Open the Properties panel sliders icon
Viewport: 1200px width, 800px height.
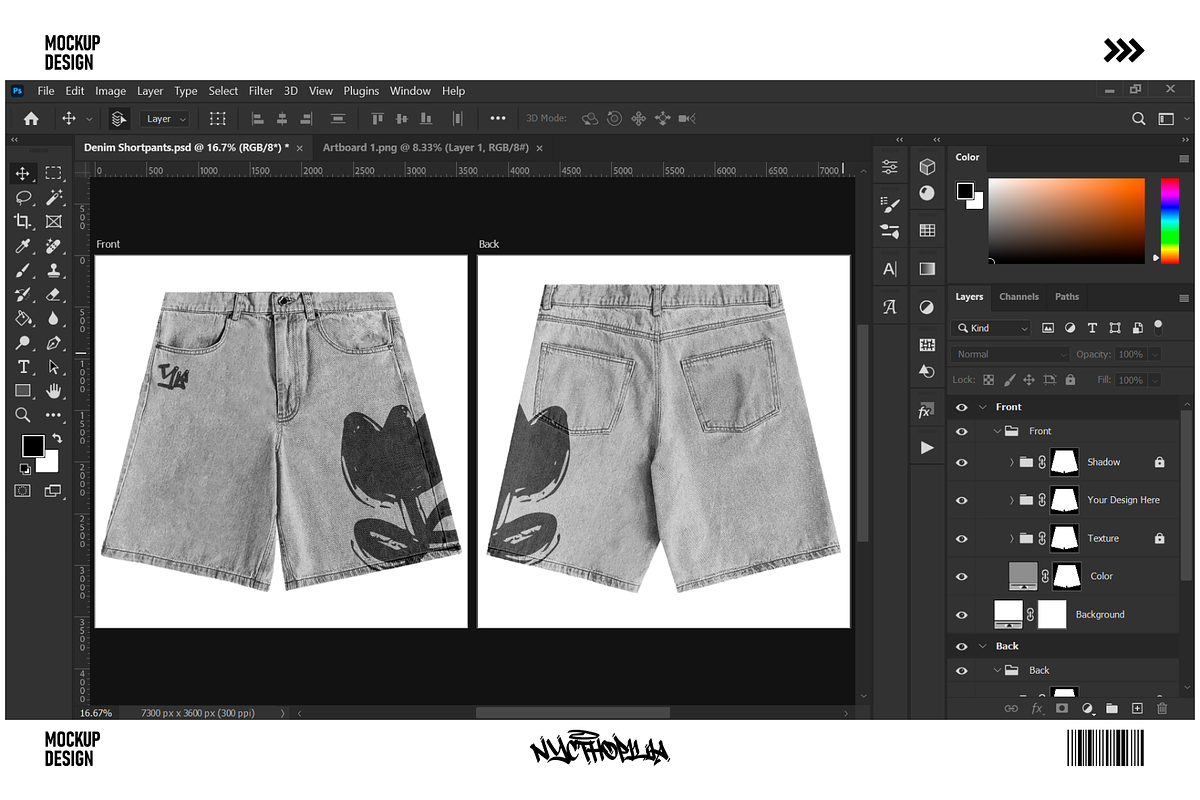889,167
